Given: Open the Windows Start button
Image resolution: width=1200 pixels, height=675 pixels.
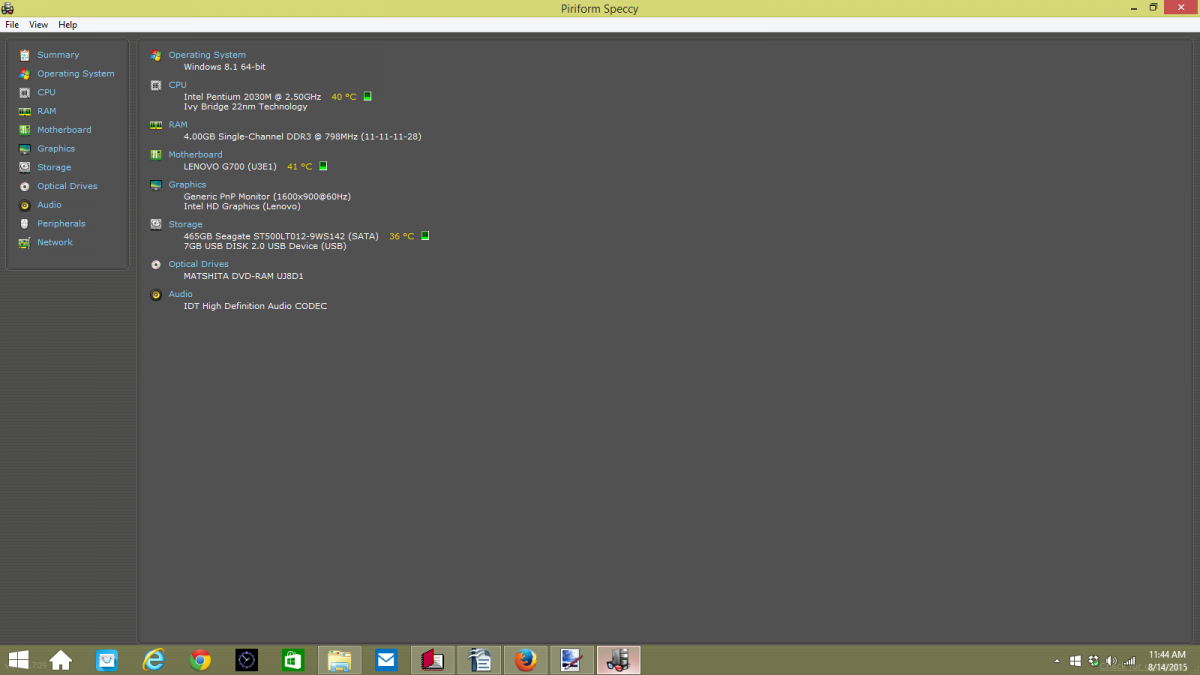Looking at the screenshot, I should [x=18, y=660].
